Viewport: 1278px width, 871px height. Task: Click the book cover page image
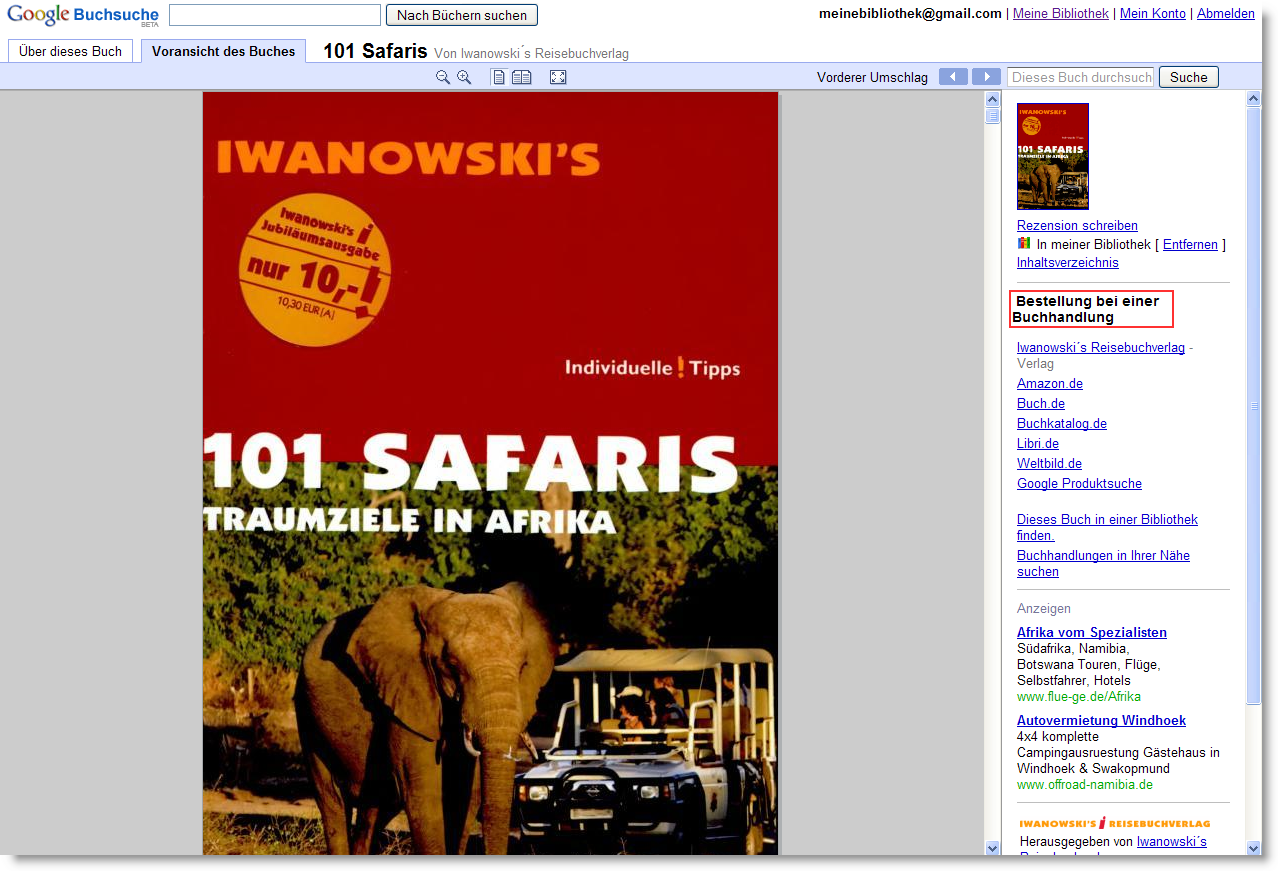[x=490, y=473]
